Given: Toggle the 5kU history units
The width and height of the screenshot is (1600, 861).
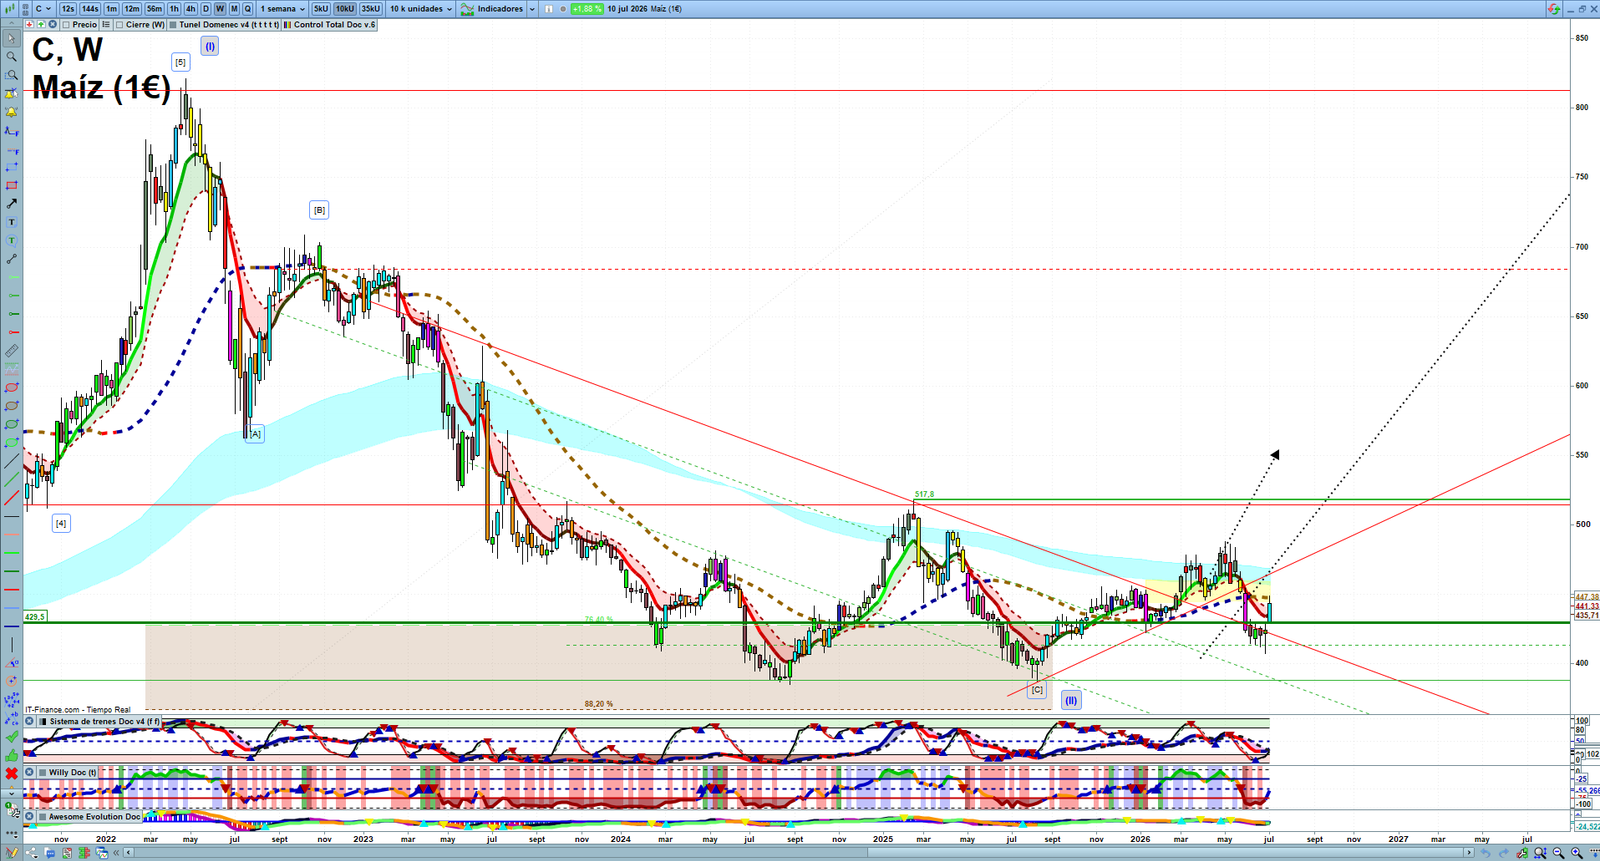Looking at the screenshot, I should (x=320, y=9).
